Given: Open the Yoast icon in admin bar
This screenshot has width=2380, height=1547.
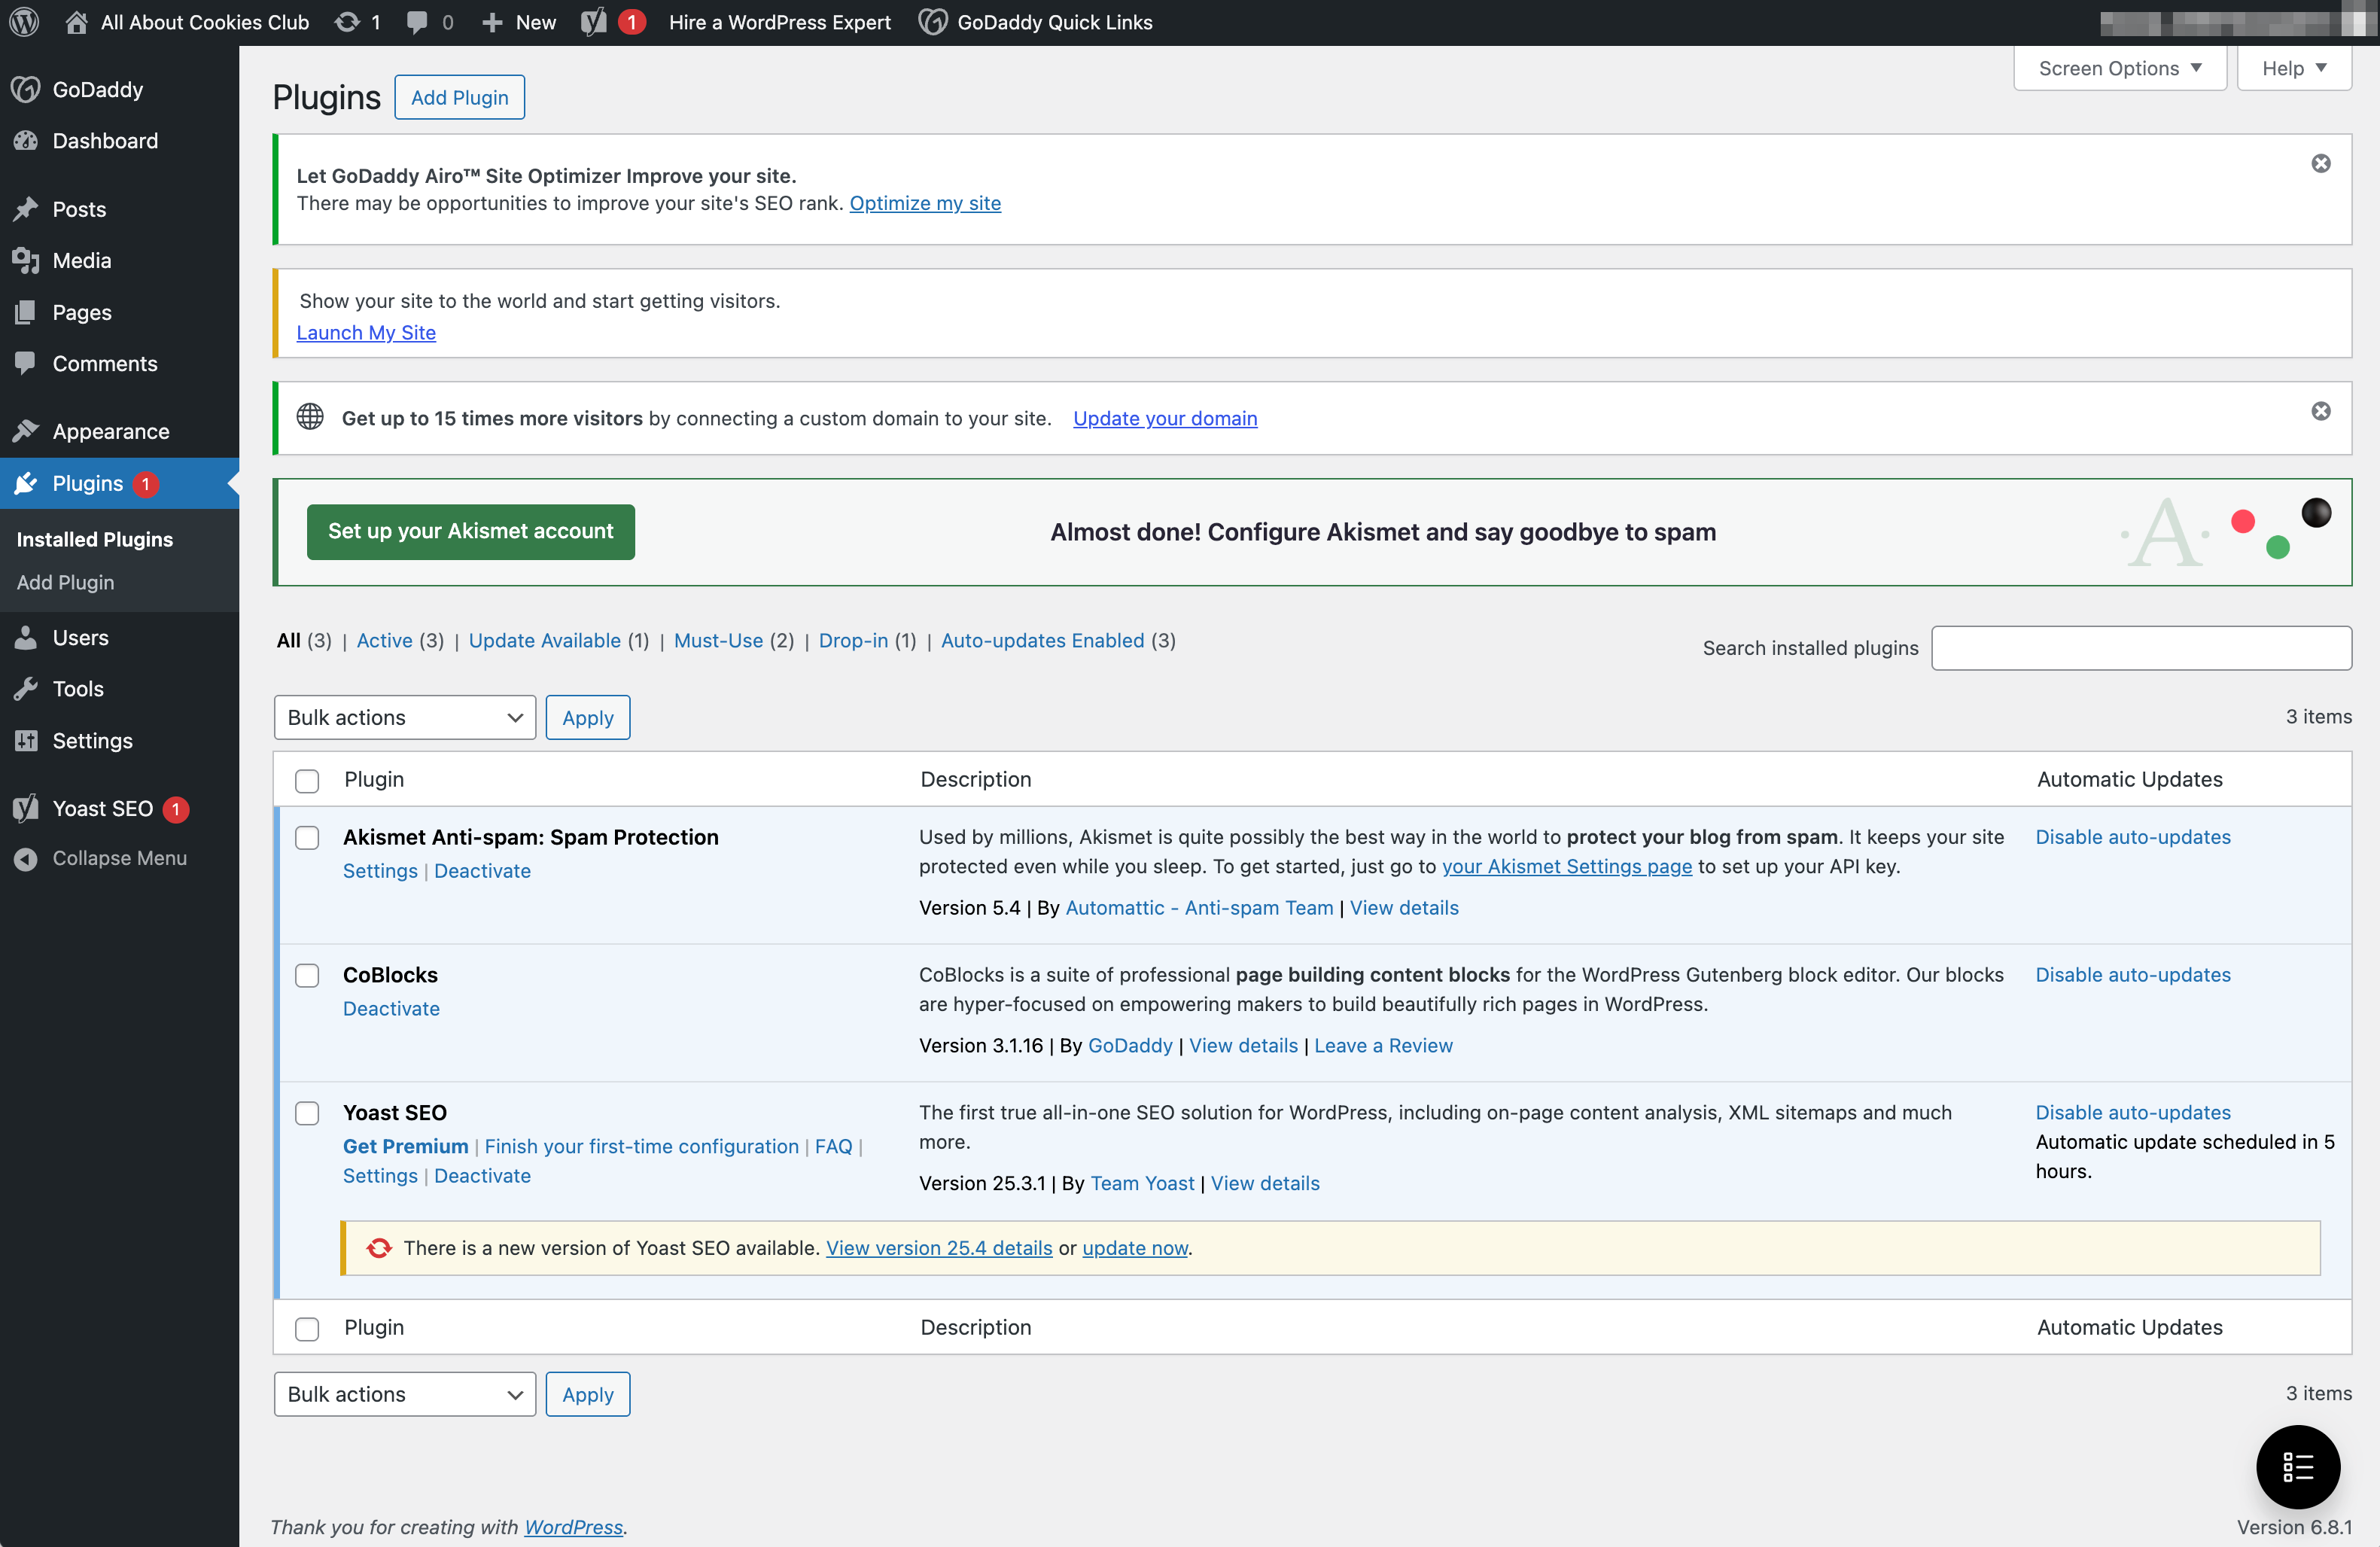Looking at the screenshot, I should pos(594,22).
